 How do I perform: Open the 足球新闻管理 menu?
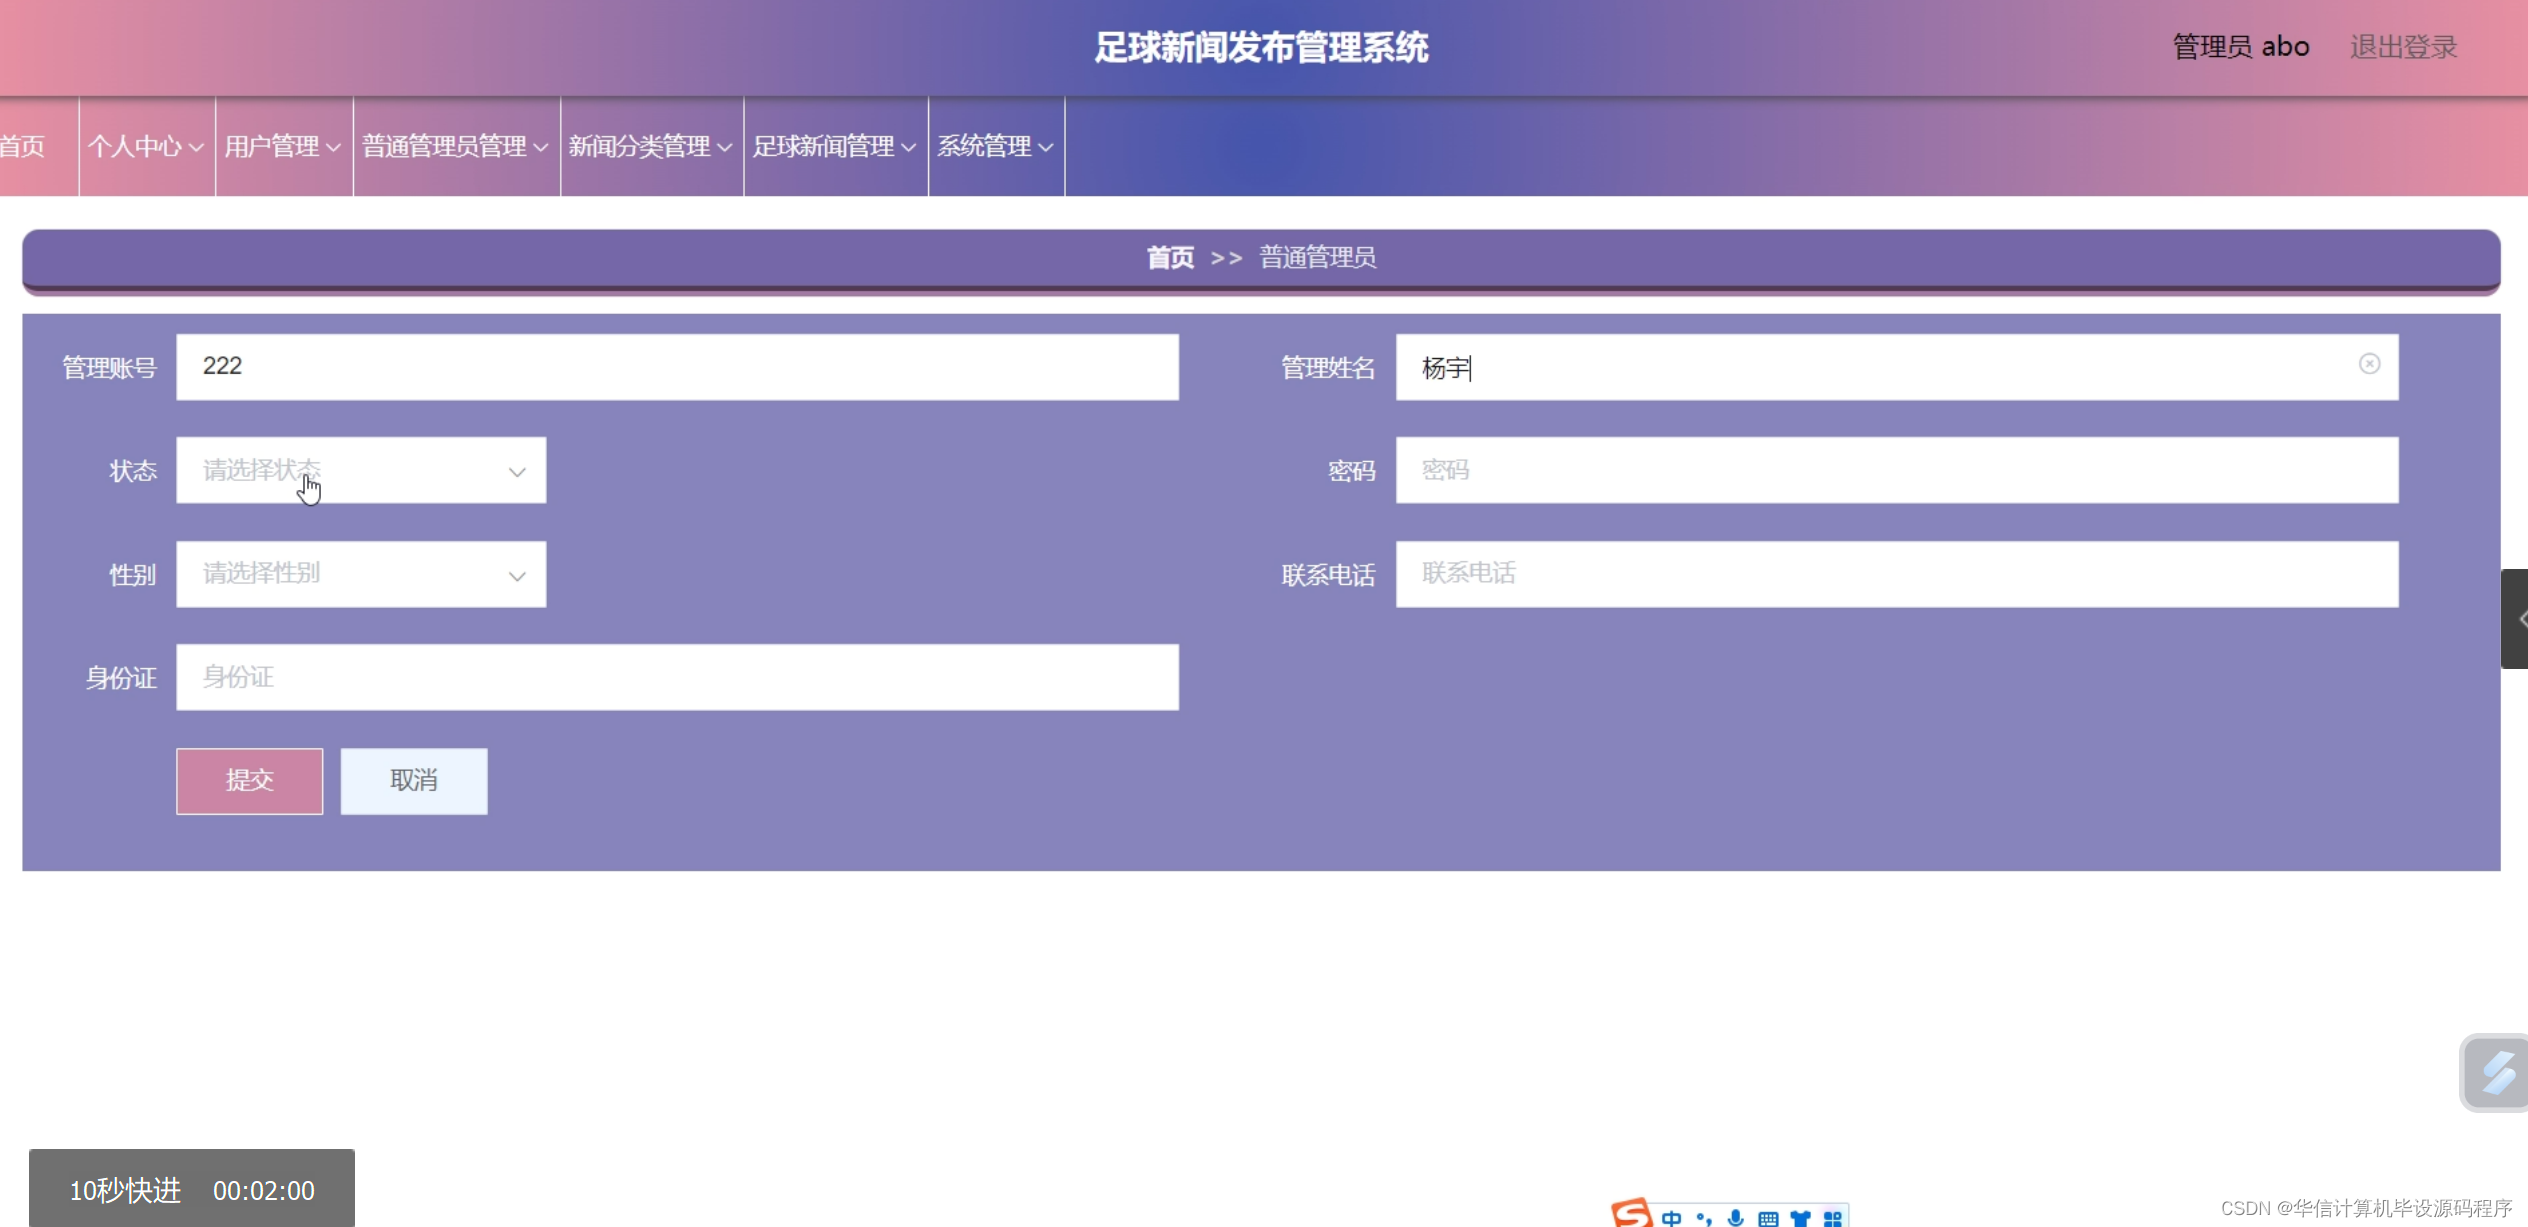coord(835,146)
